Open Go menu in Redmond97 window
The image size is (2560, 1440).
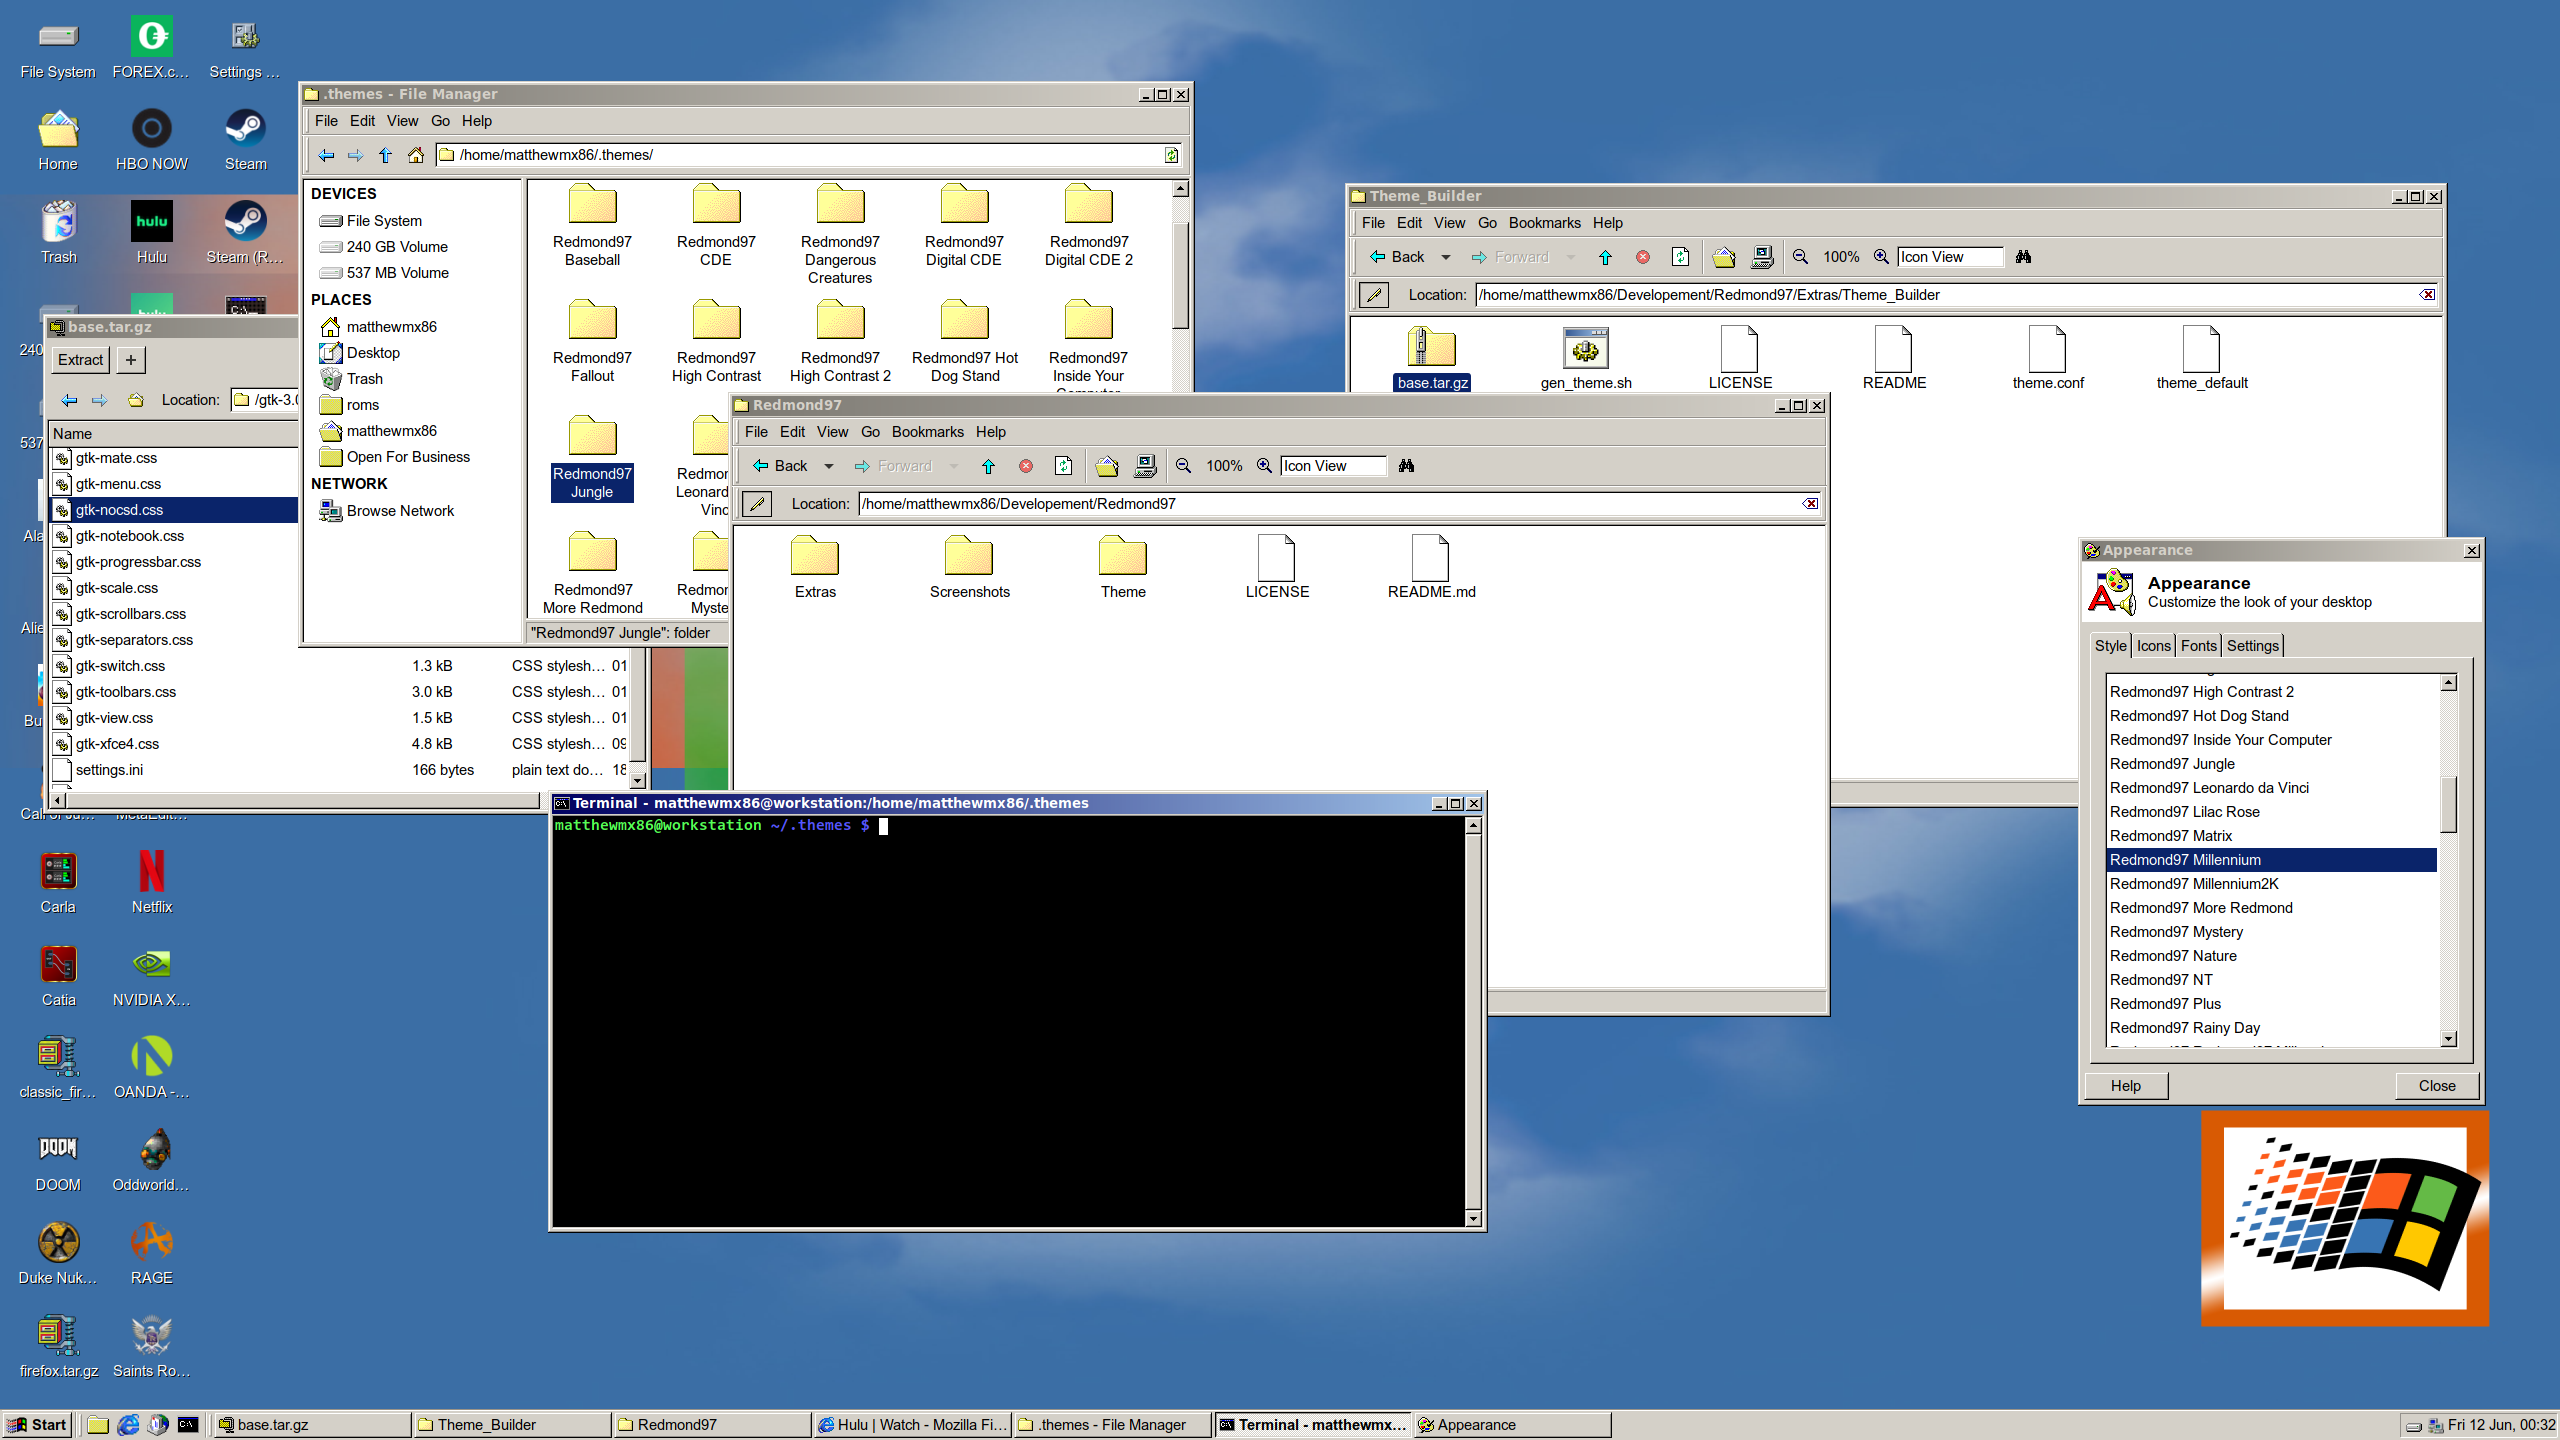coord(870,432)
